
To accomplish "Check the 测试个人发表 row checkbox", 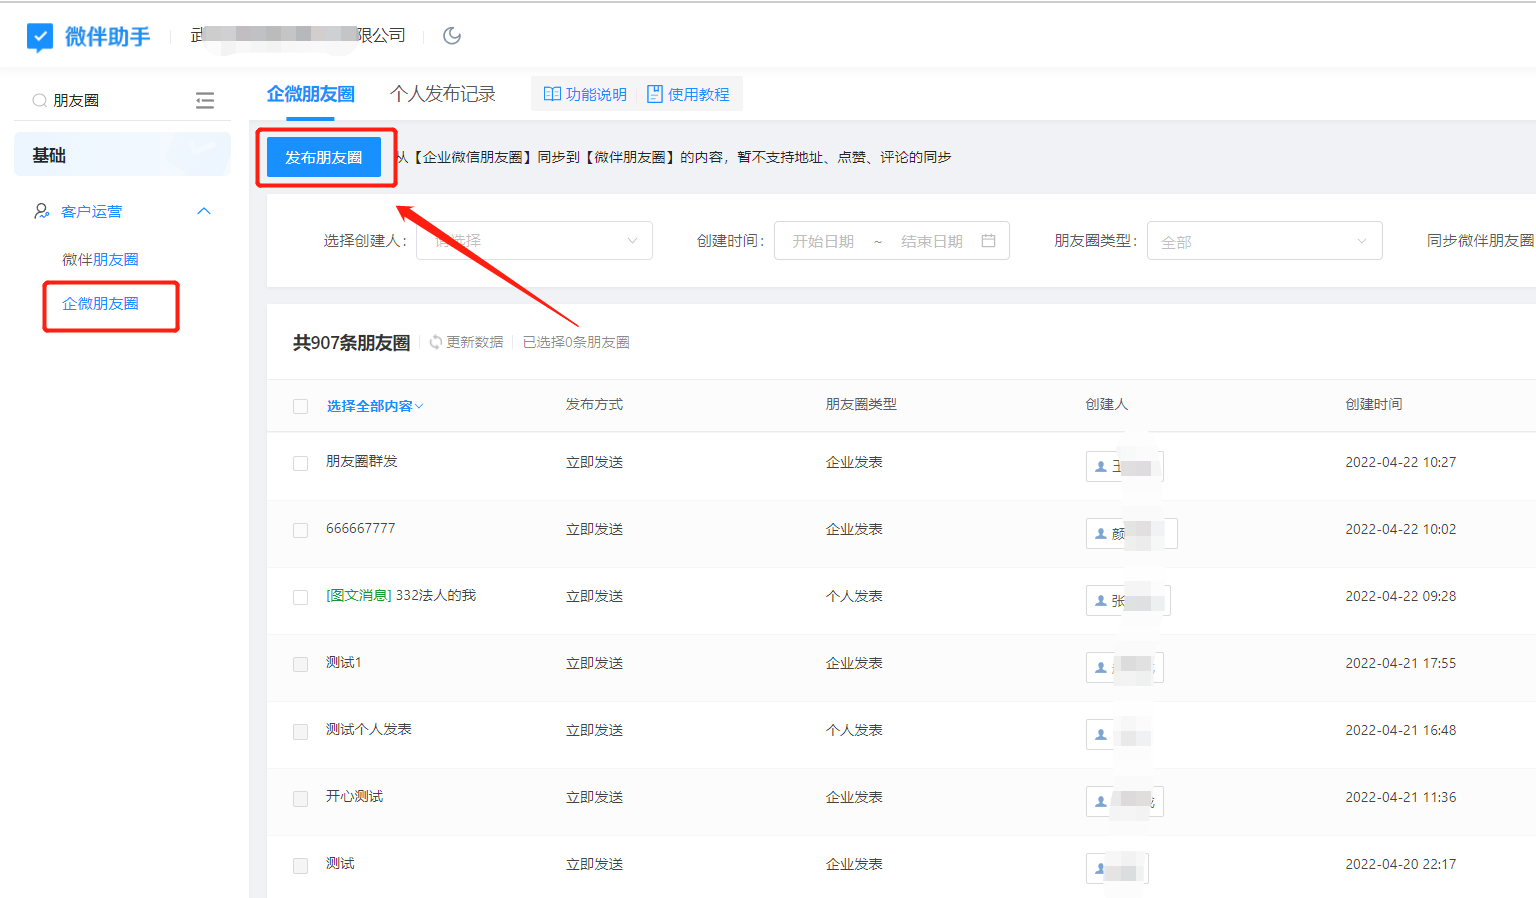I will tap(300, 731).
